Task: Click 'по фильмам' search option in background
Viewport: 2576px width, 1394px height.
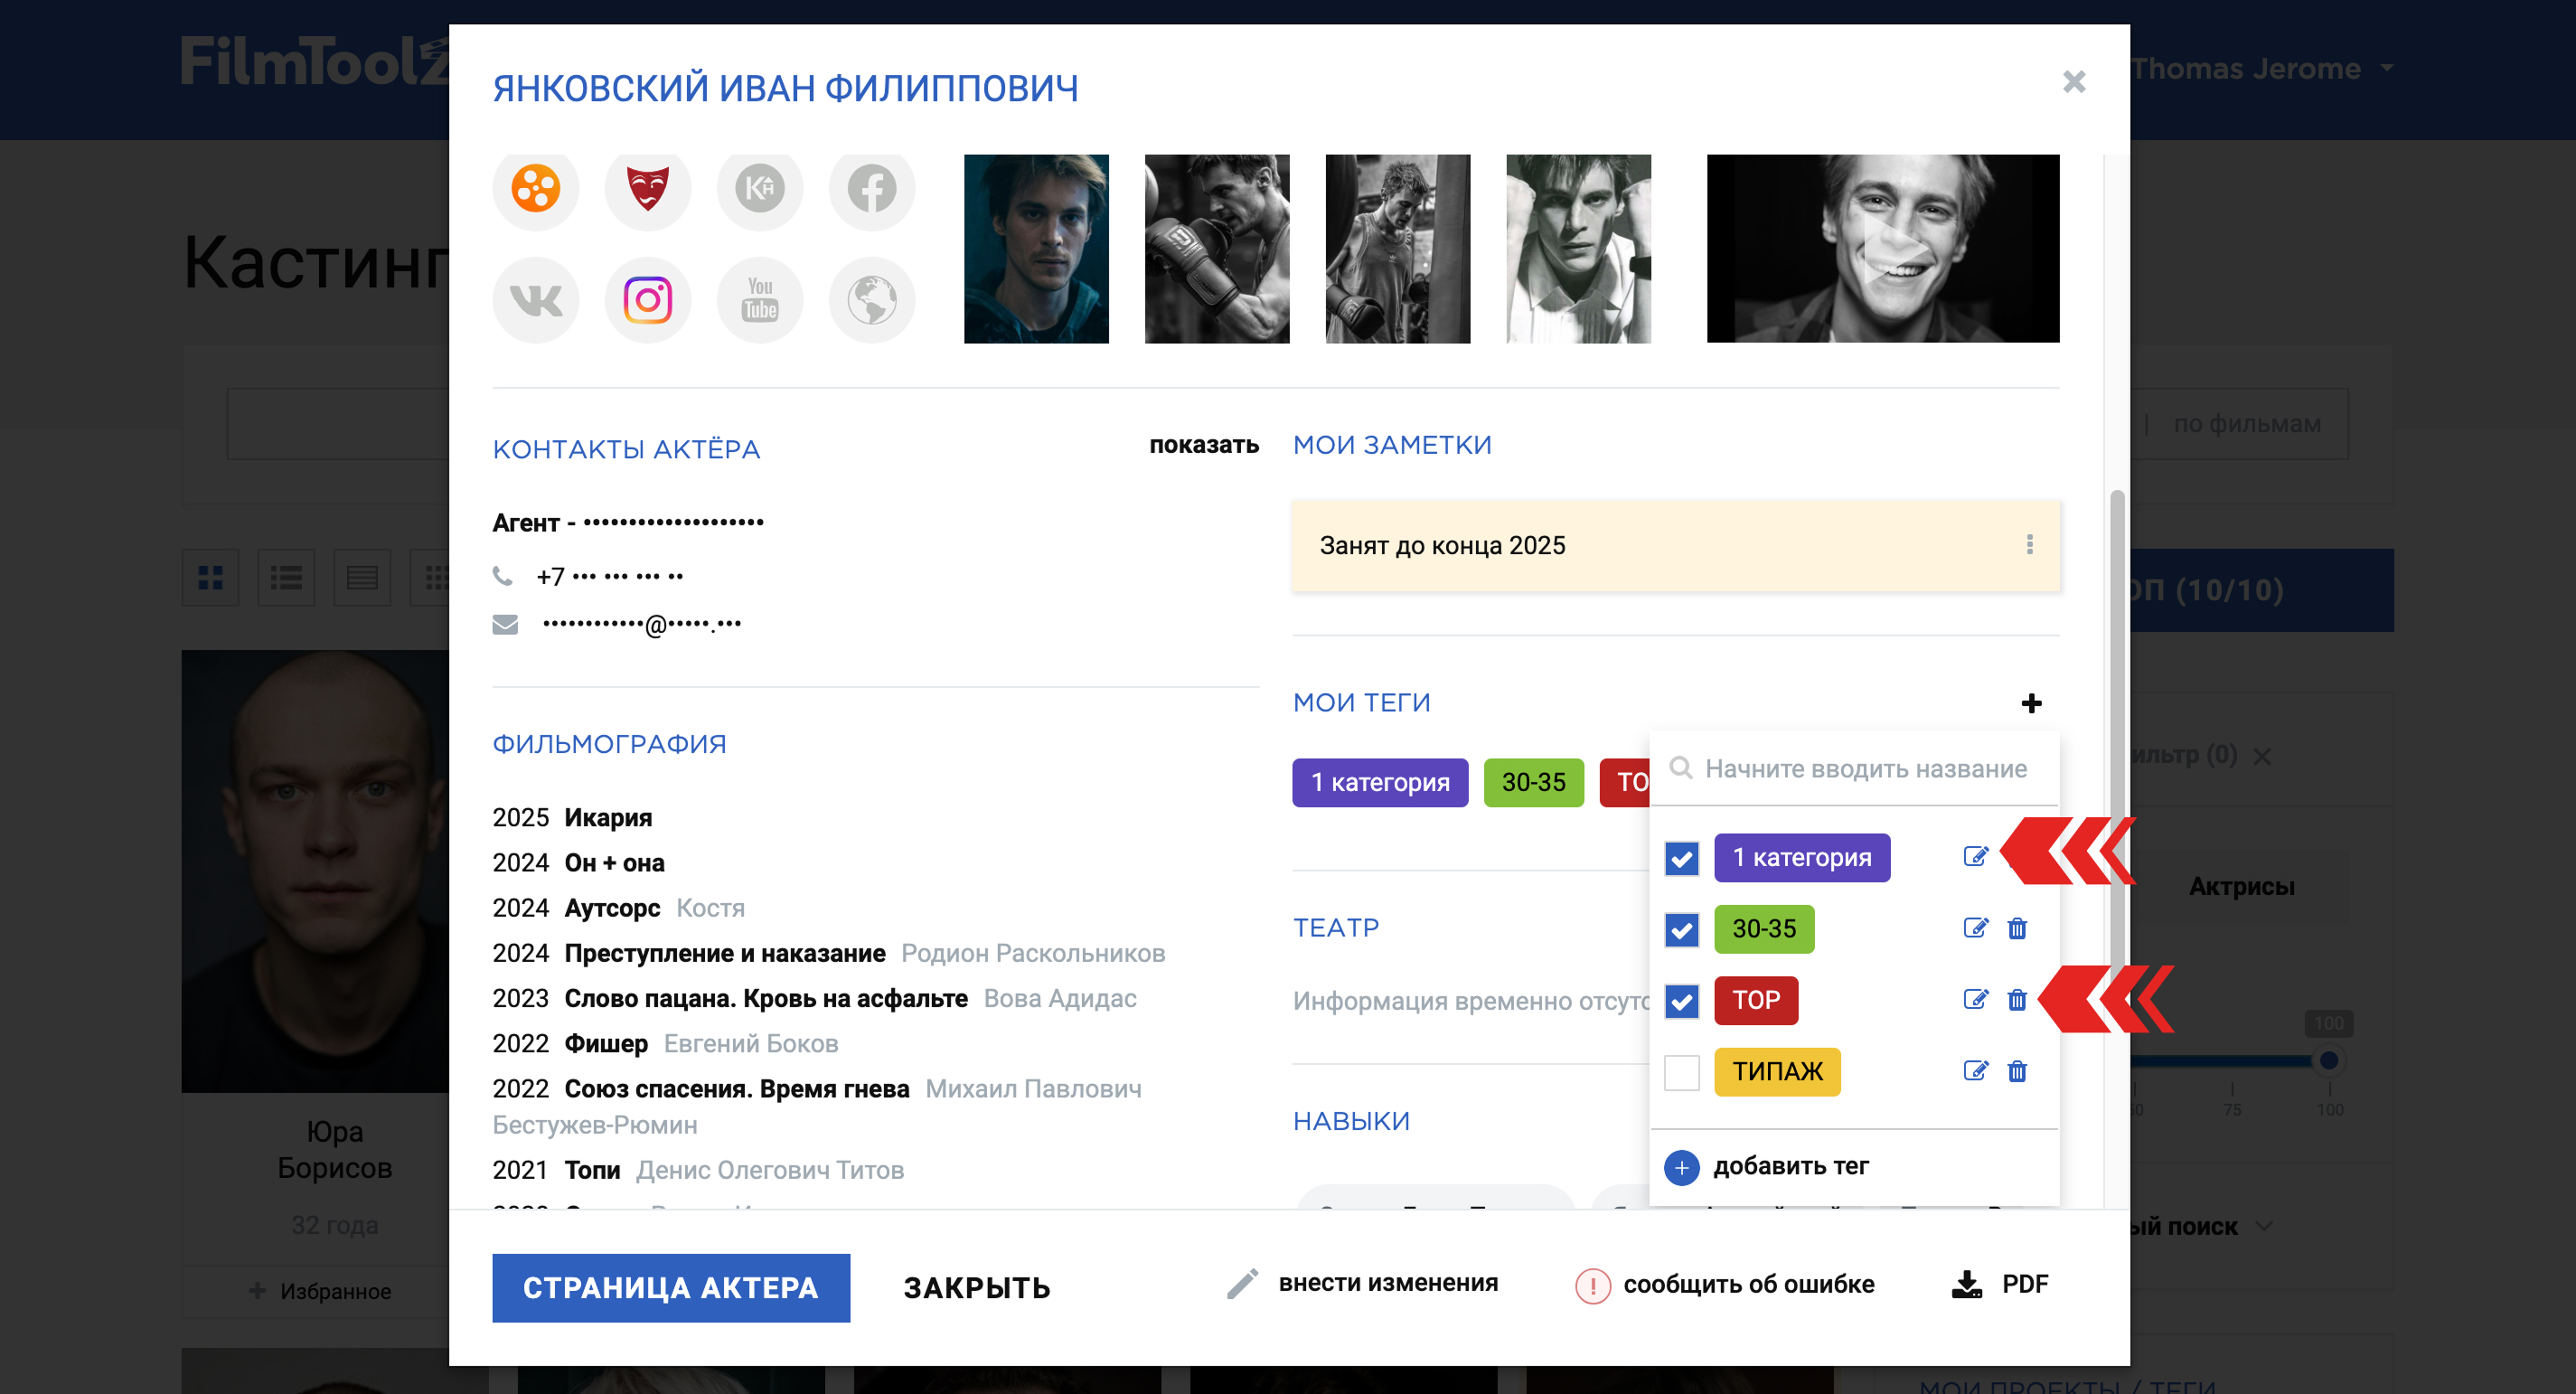Action: tap(2246, 423)
